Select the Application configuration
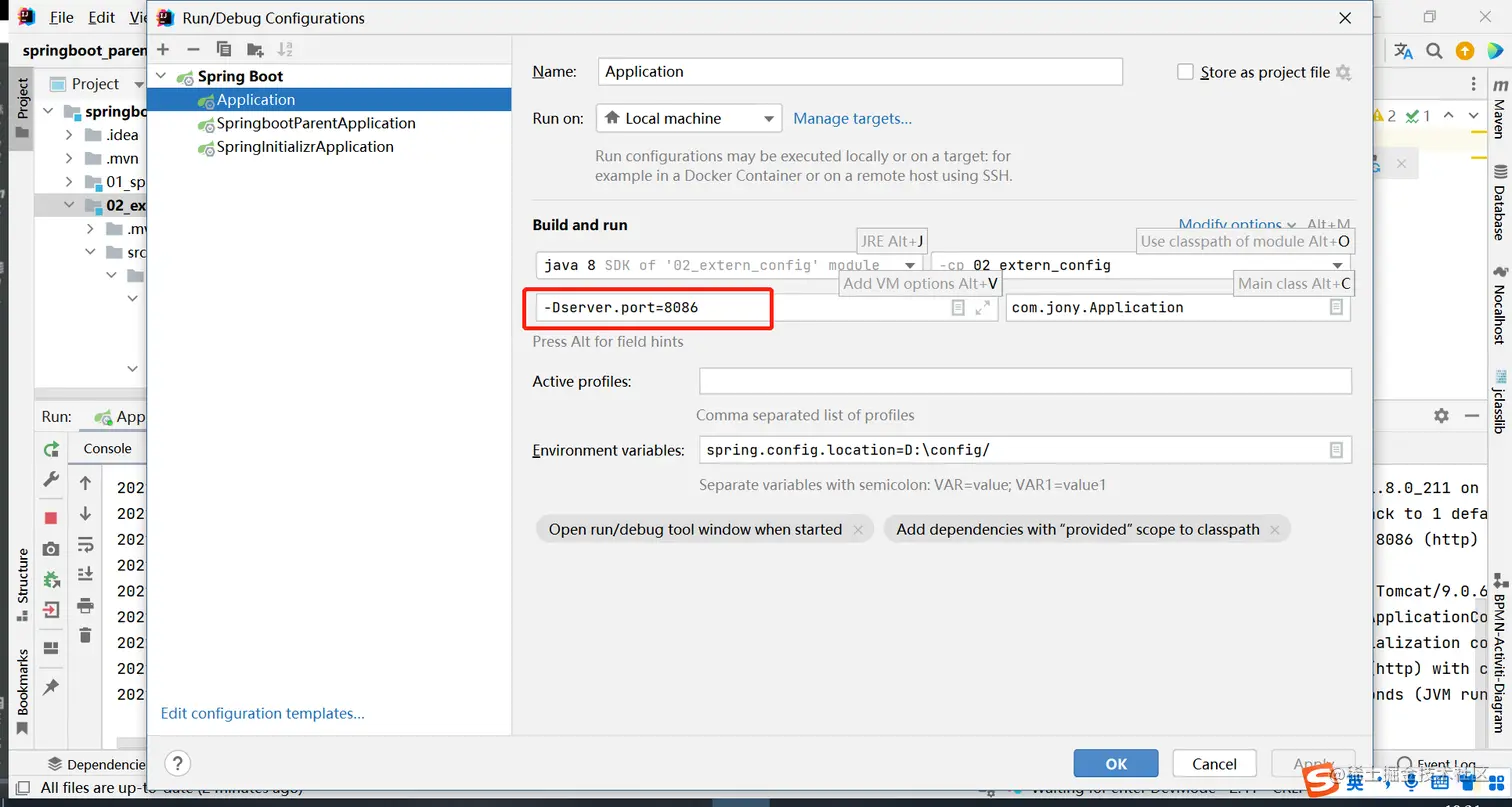Viewport: 1512px width, 807px height. pos(329,99)
